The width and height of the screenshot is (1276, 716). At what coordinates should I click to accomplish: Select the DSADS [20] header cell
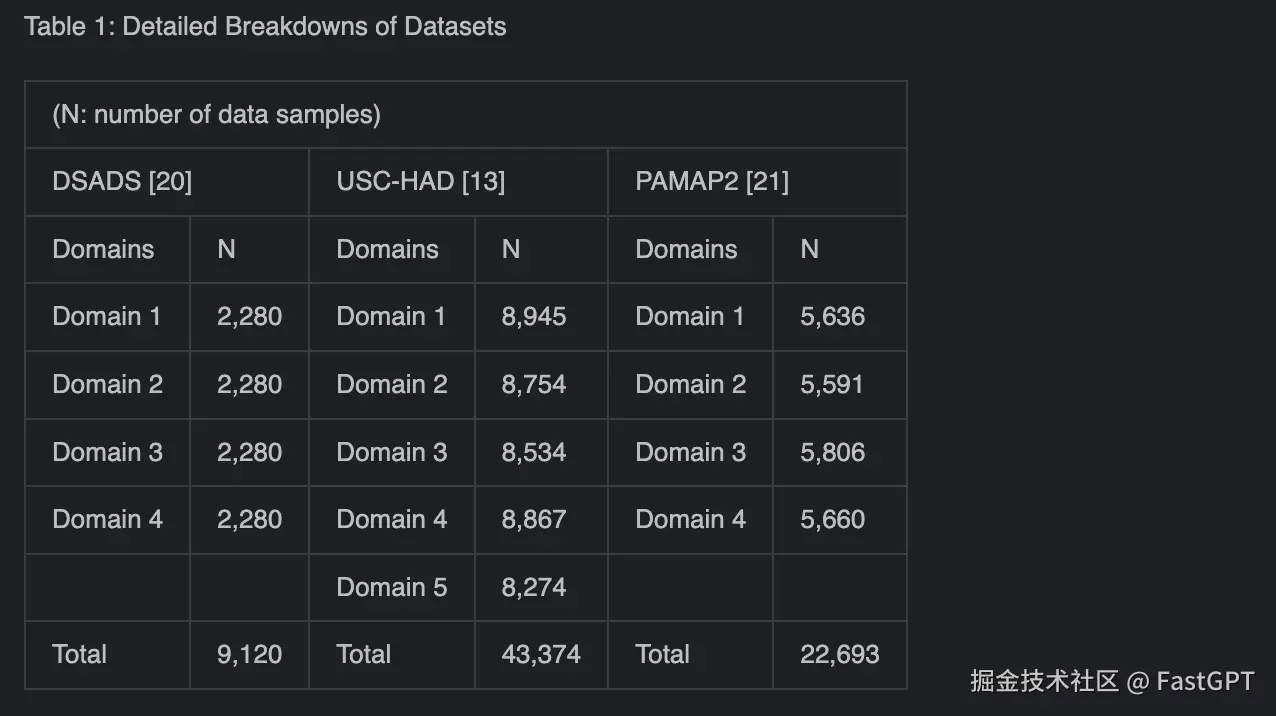[x=122, y=182]
